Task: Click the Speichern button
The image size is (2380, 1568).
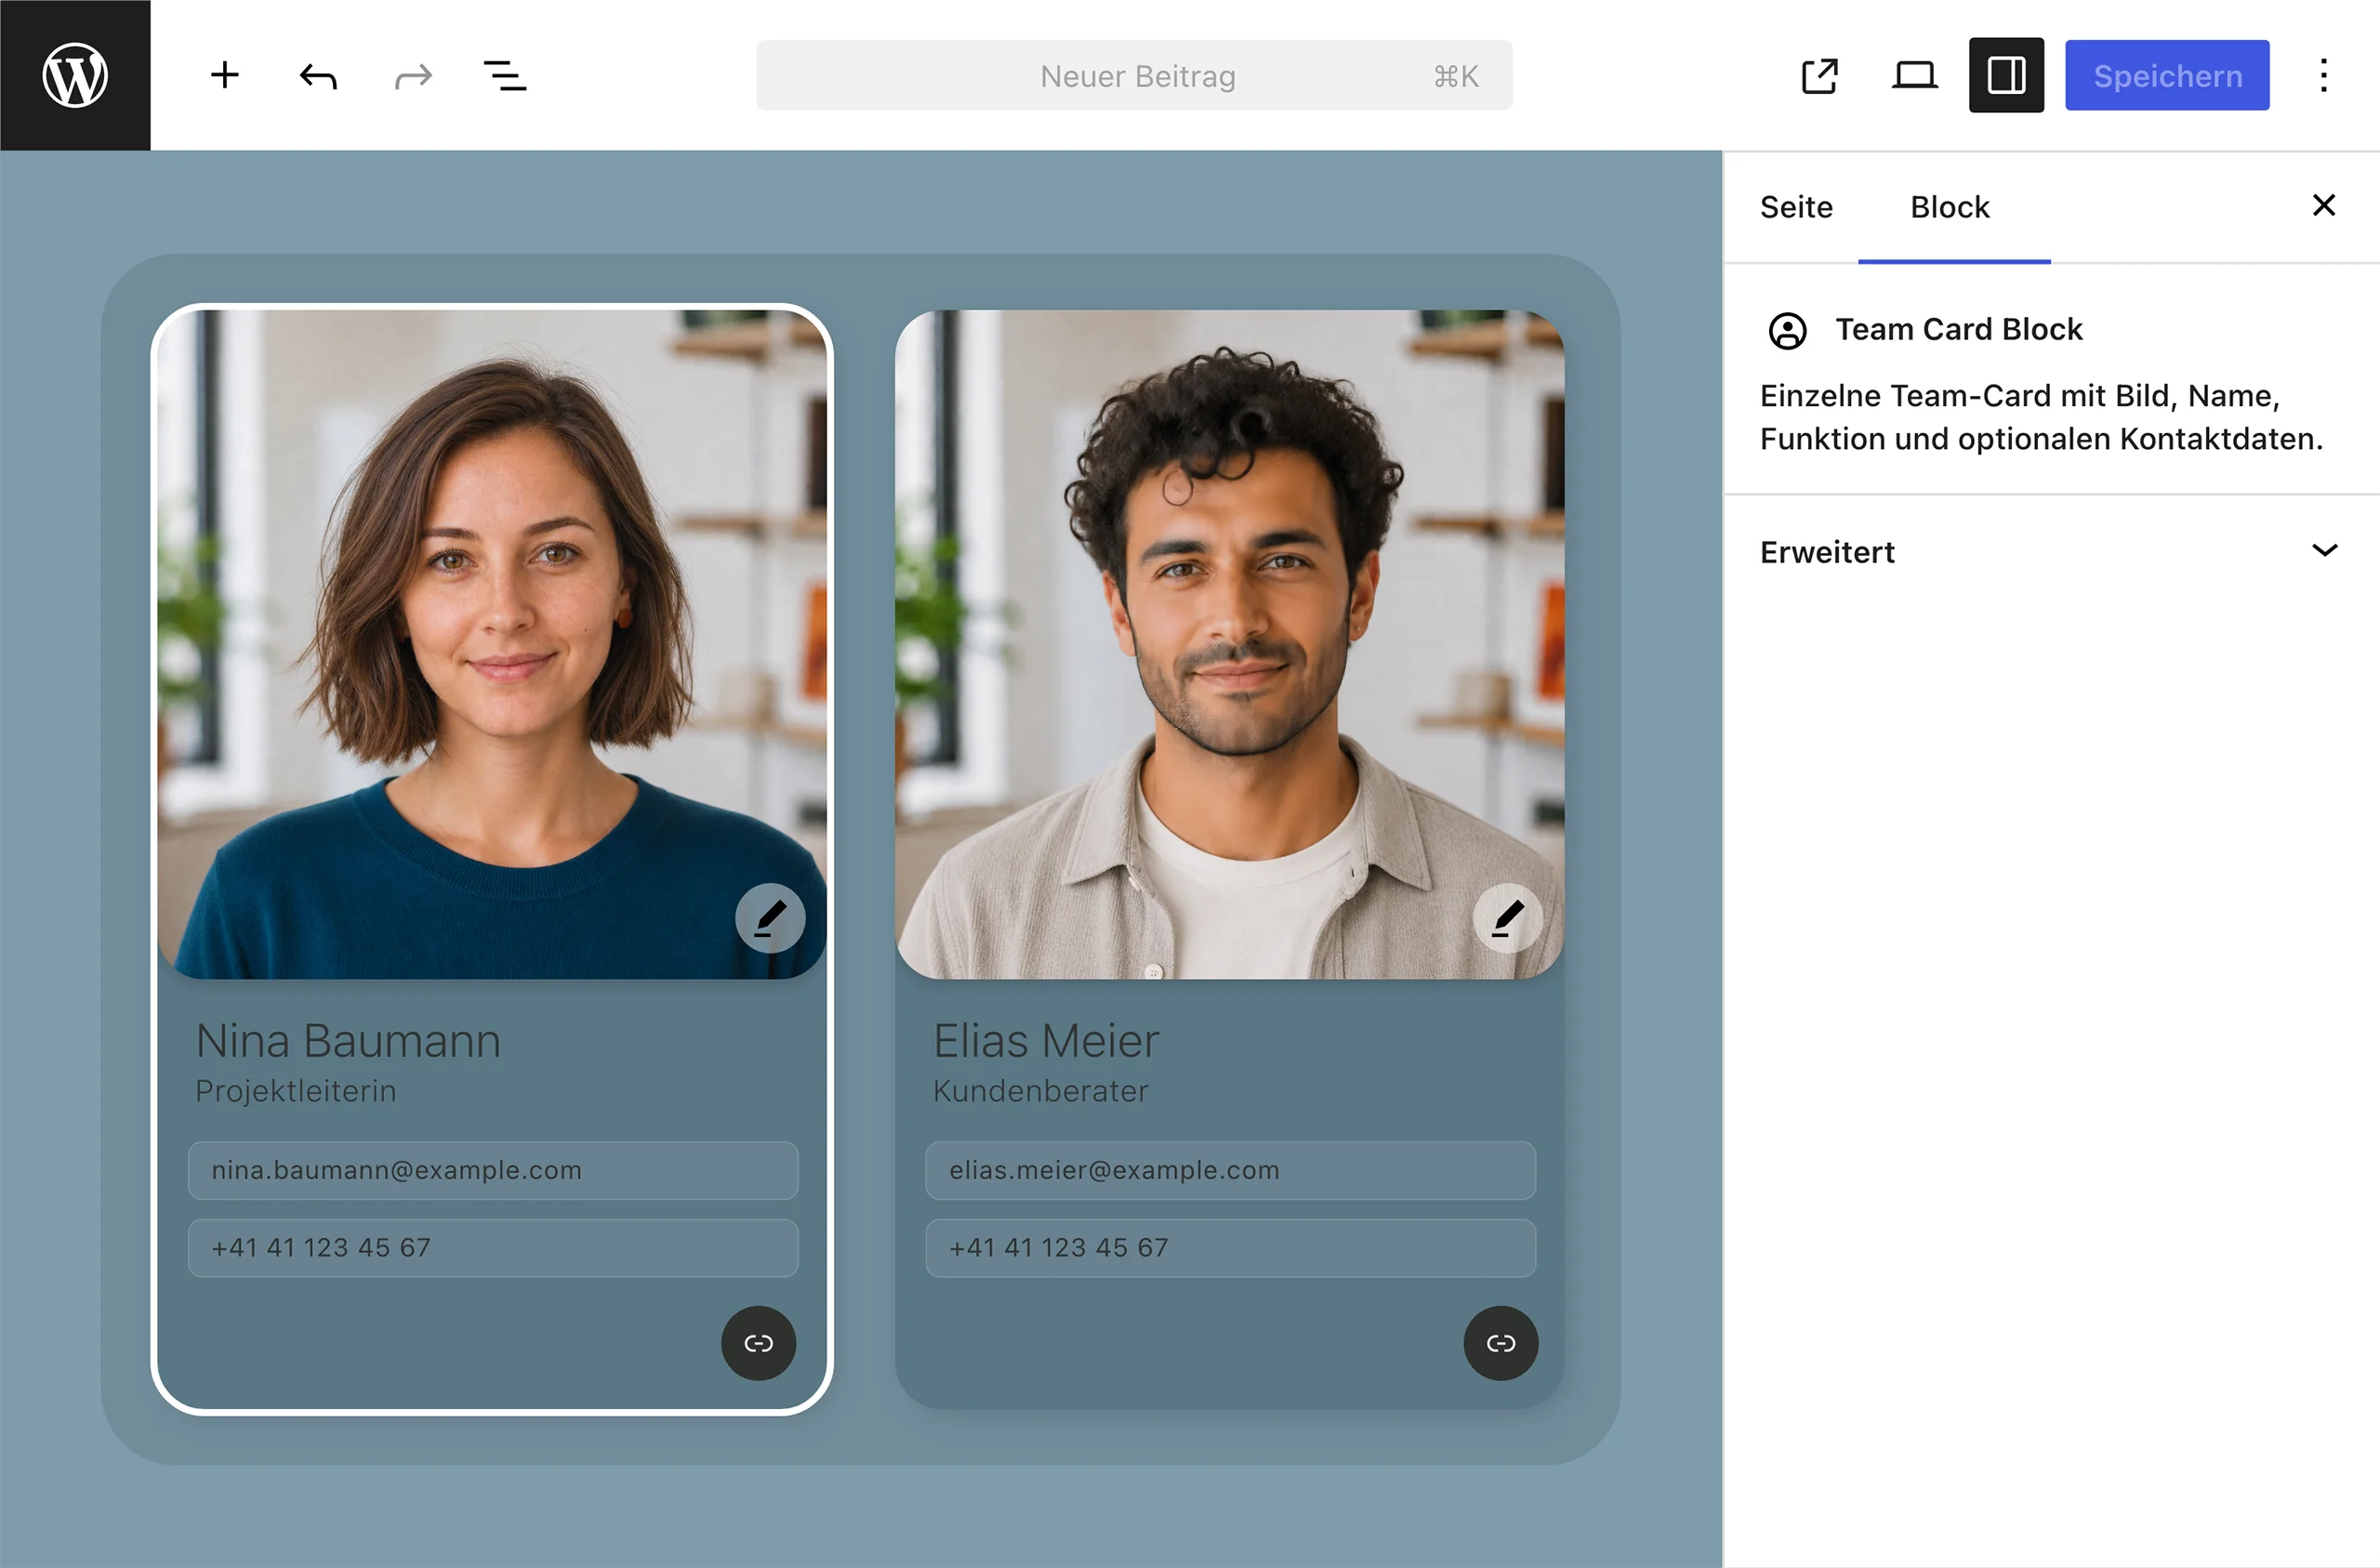Action: 2167,75
